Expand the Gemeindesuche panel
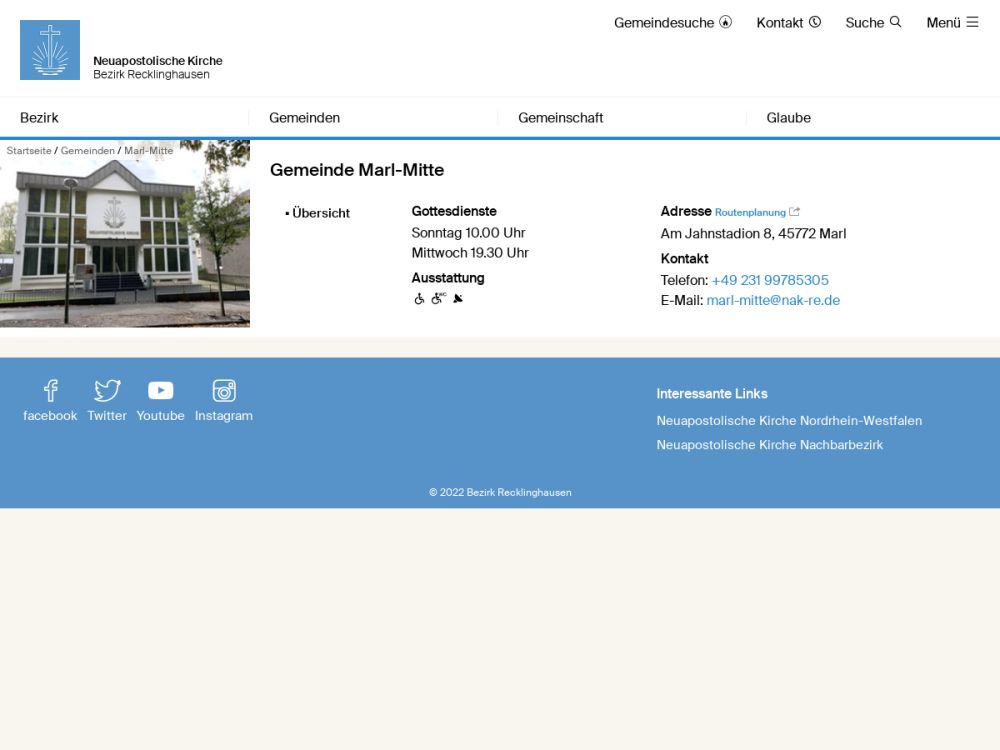The width and height of the screenshot is (1000, 750). click(x=672, y=22)
